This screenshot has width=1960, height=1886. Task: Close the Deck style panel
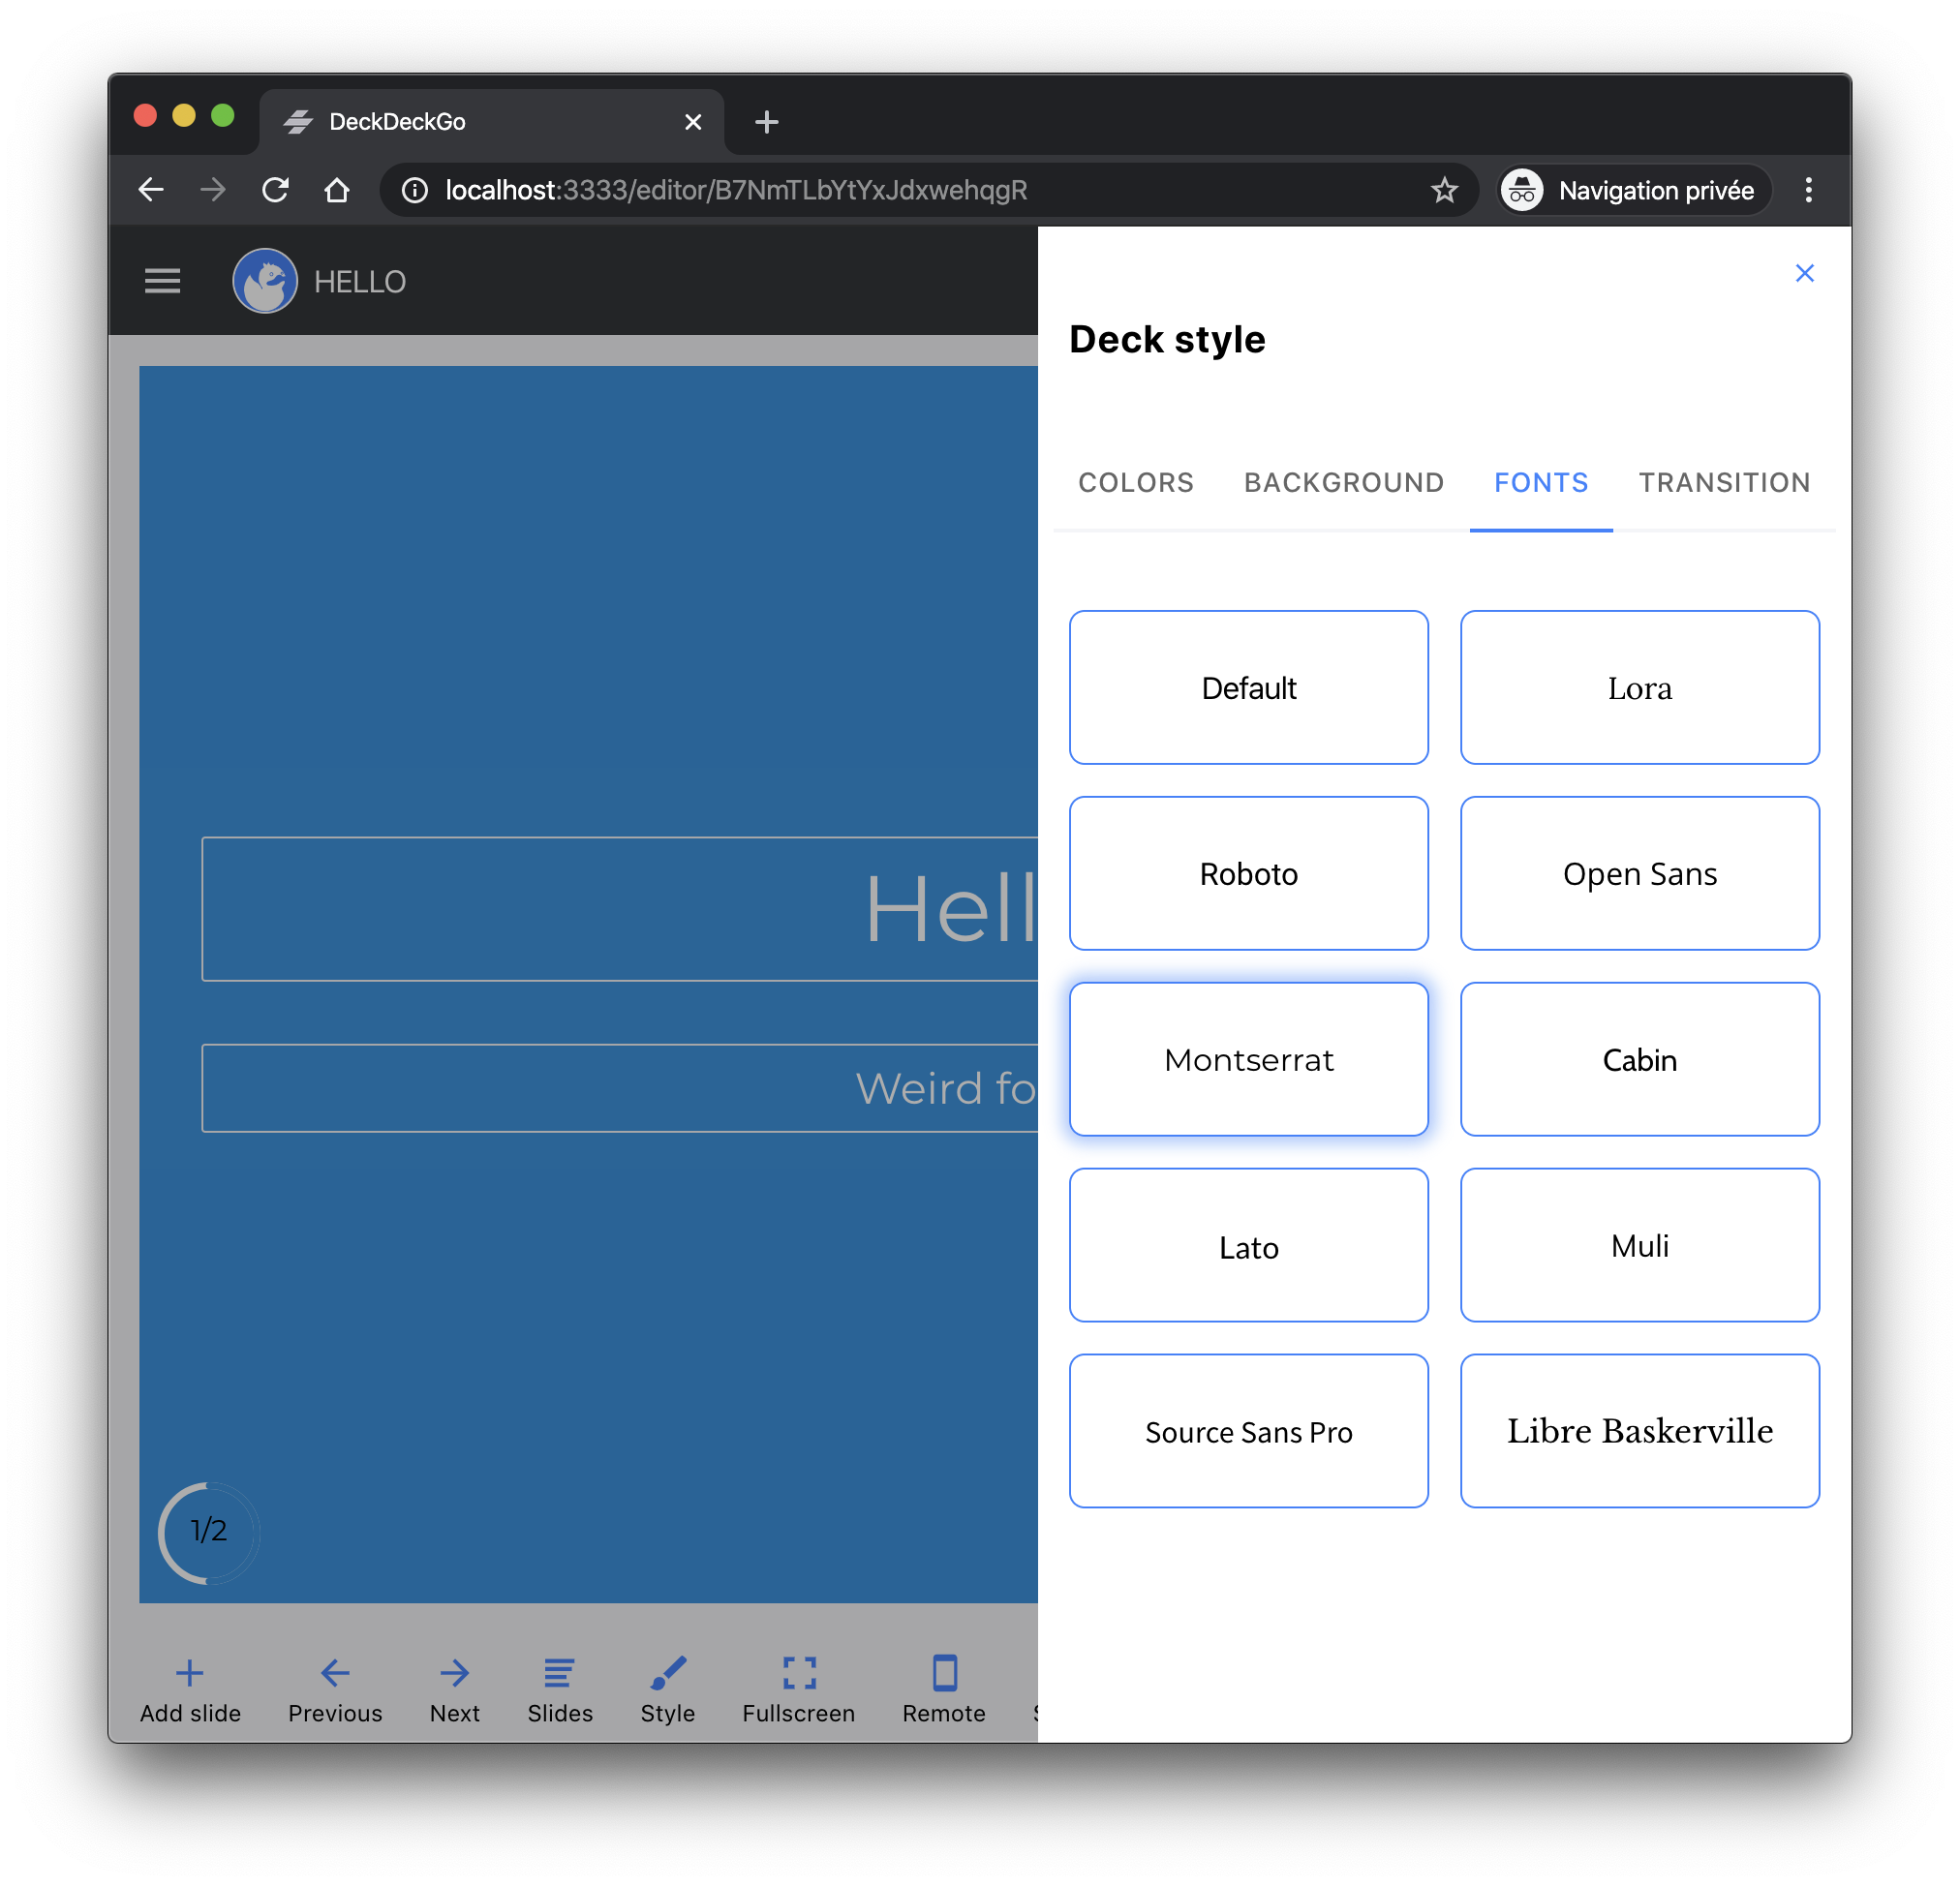pyautogui.click(x=1804, y=272)
